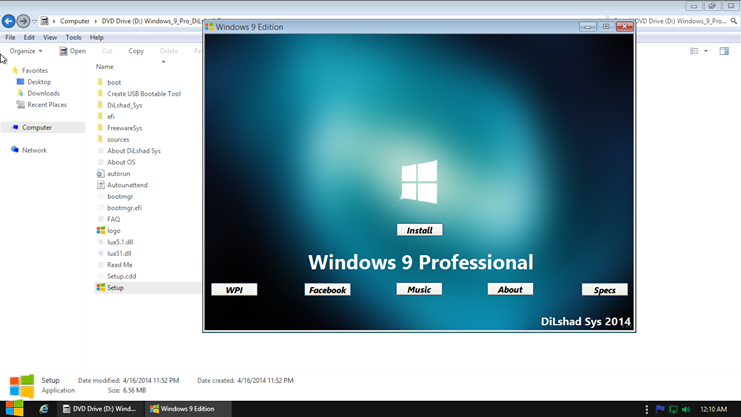Screen dimensions: 741x417
Task: Click the taskbar clock 12:10 AM
Action: tap(714, 409)
